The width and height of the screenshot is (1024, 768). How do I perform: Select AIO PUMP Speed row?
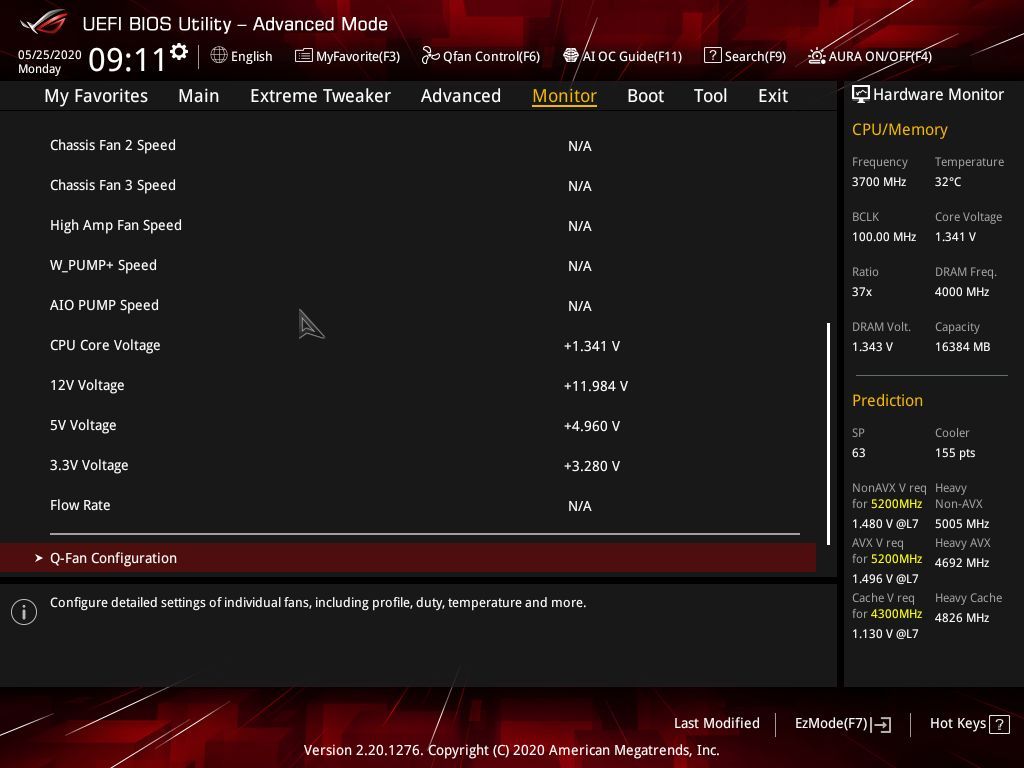408,305
